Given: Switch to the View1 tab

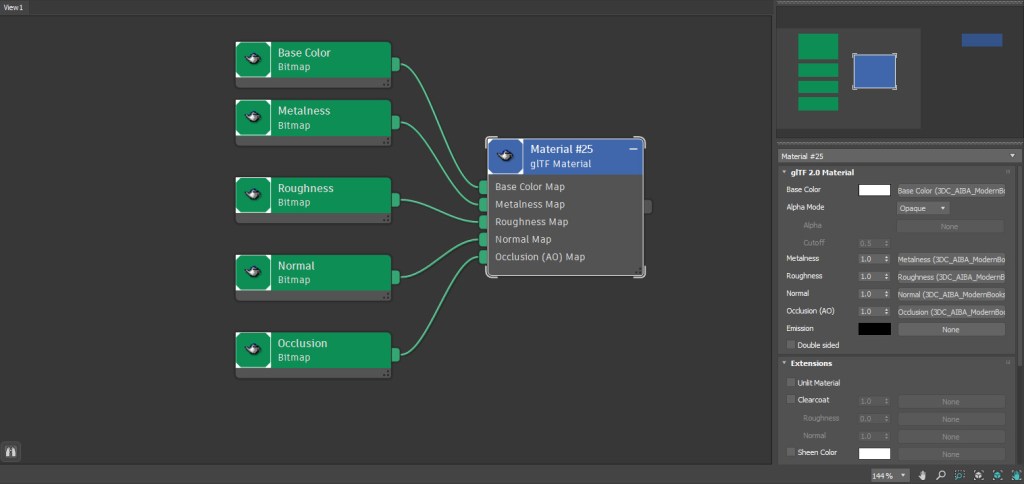Looking at the screenshot, I should (14, 7).
